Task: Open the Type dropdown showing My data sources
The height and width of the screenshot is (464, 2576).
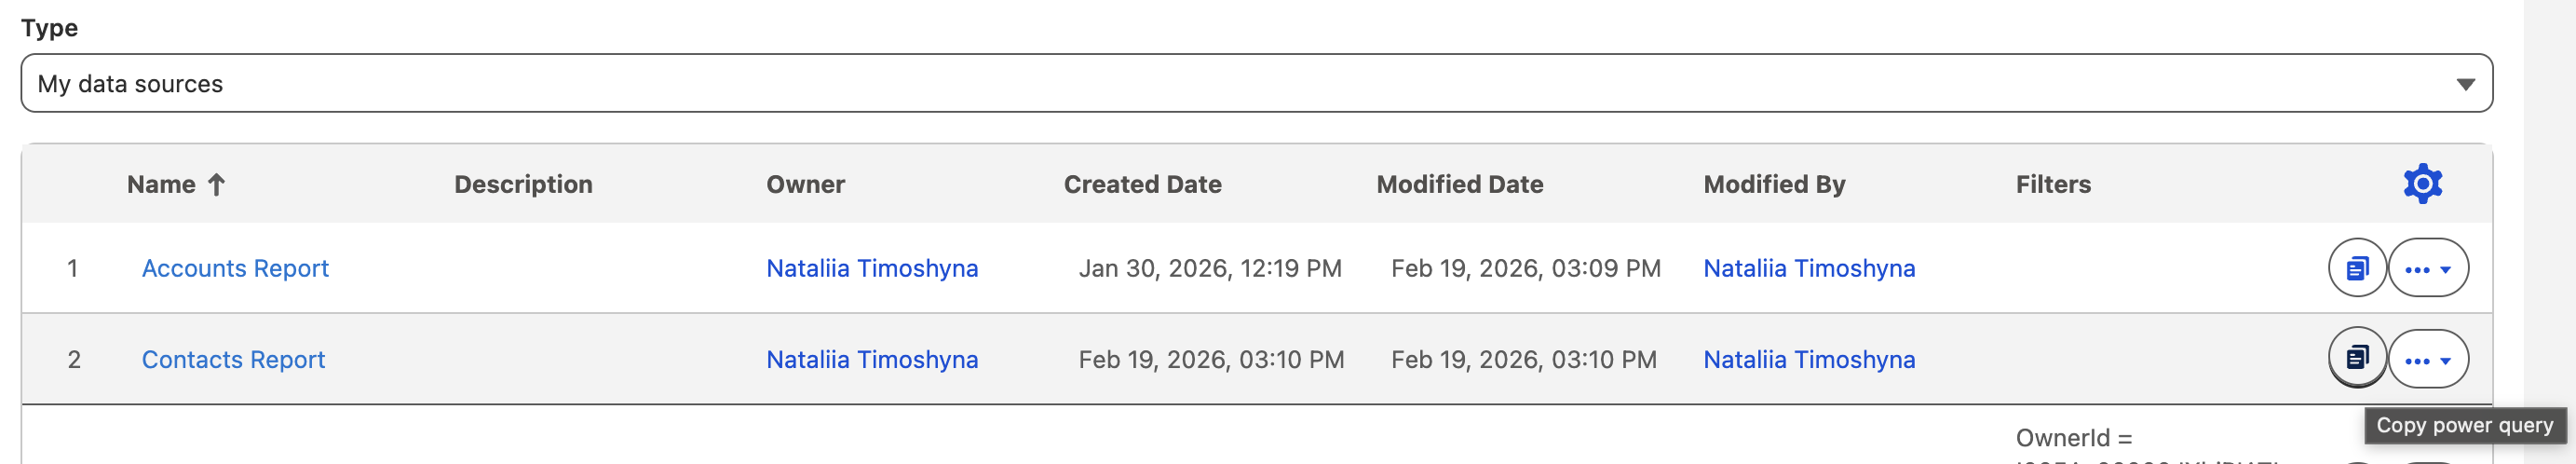Action: (1256, 84)
